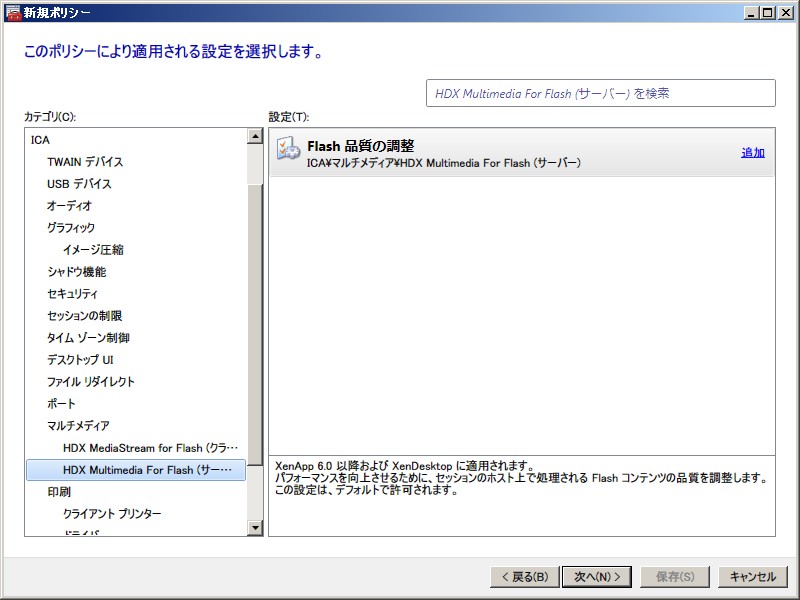Image resolution: width=800 pixels, height=600 pixels.
Task: Click the 戻る(B) back button
Action: (522, 577)
